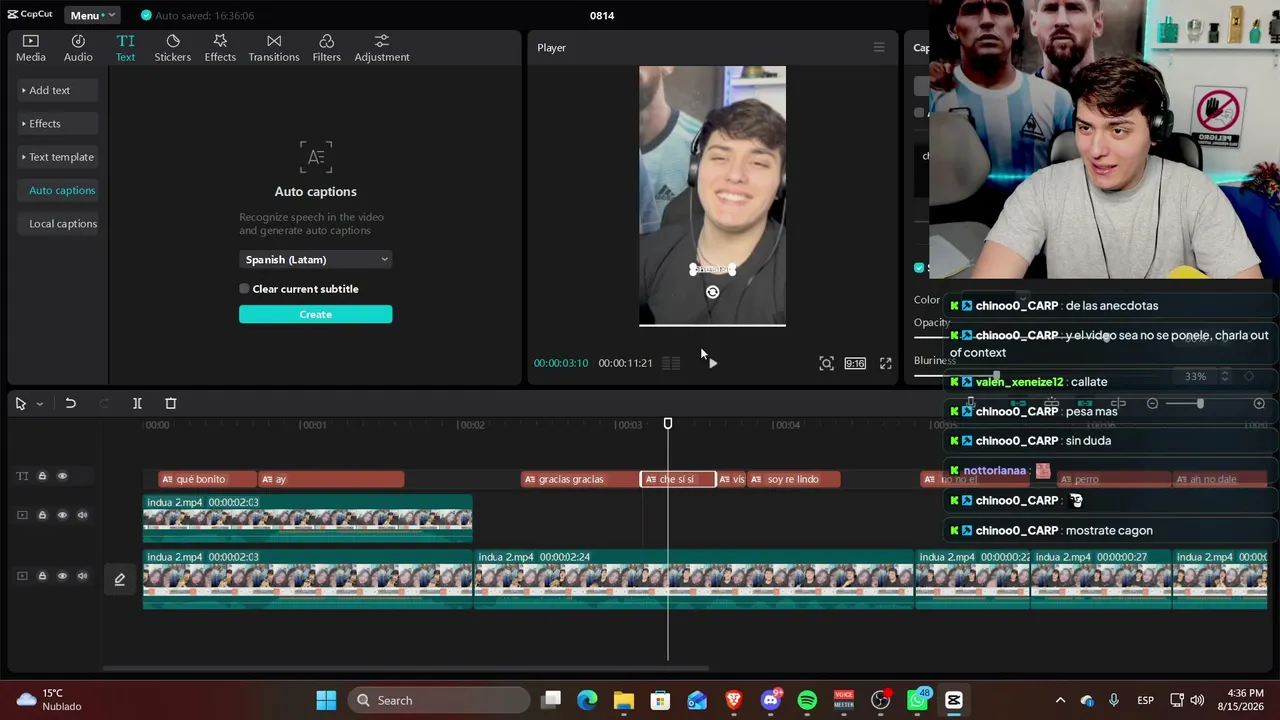Open the Adjustment tab
The height and width of the screenshot is (720, 1280).
tap(381, 48)
